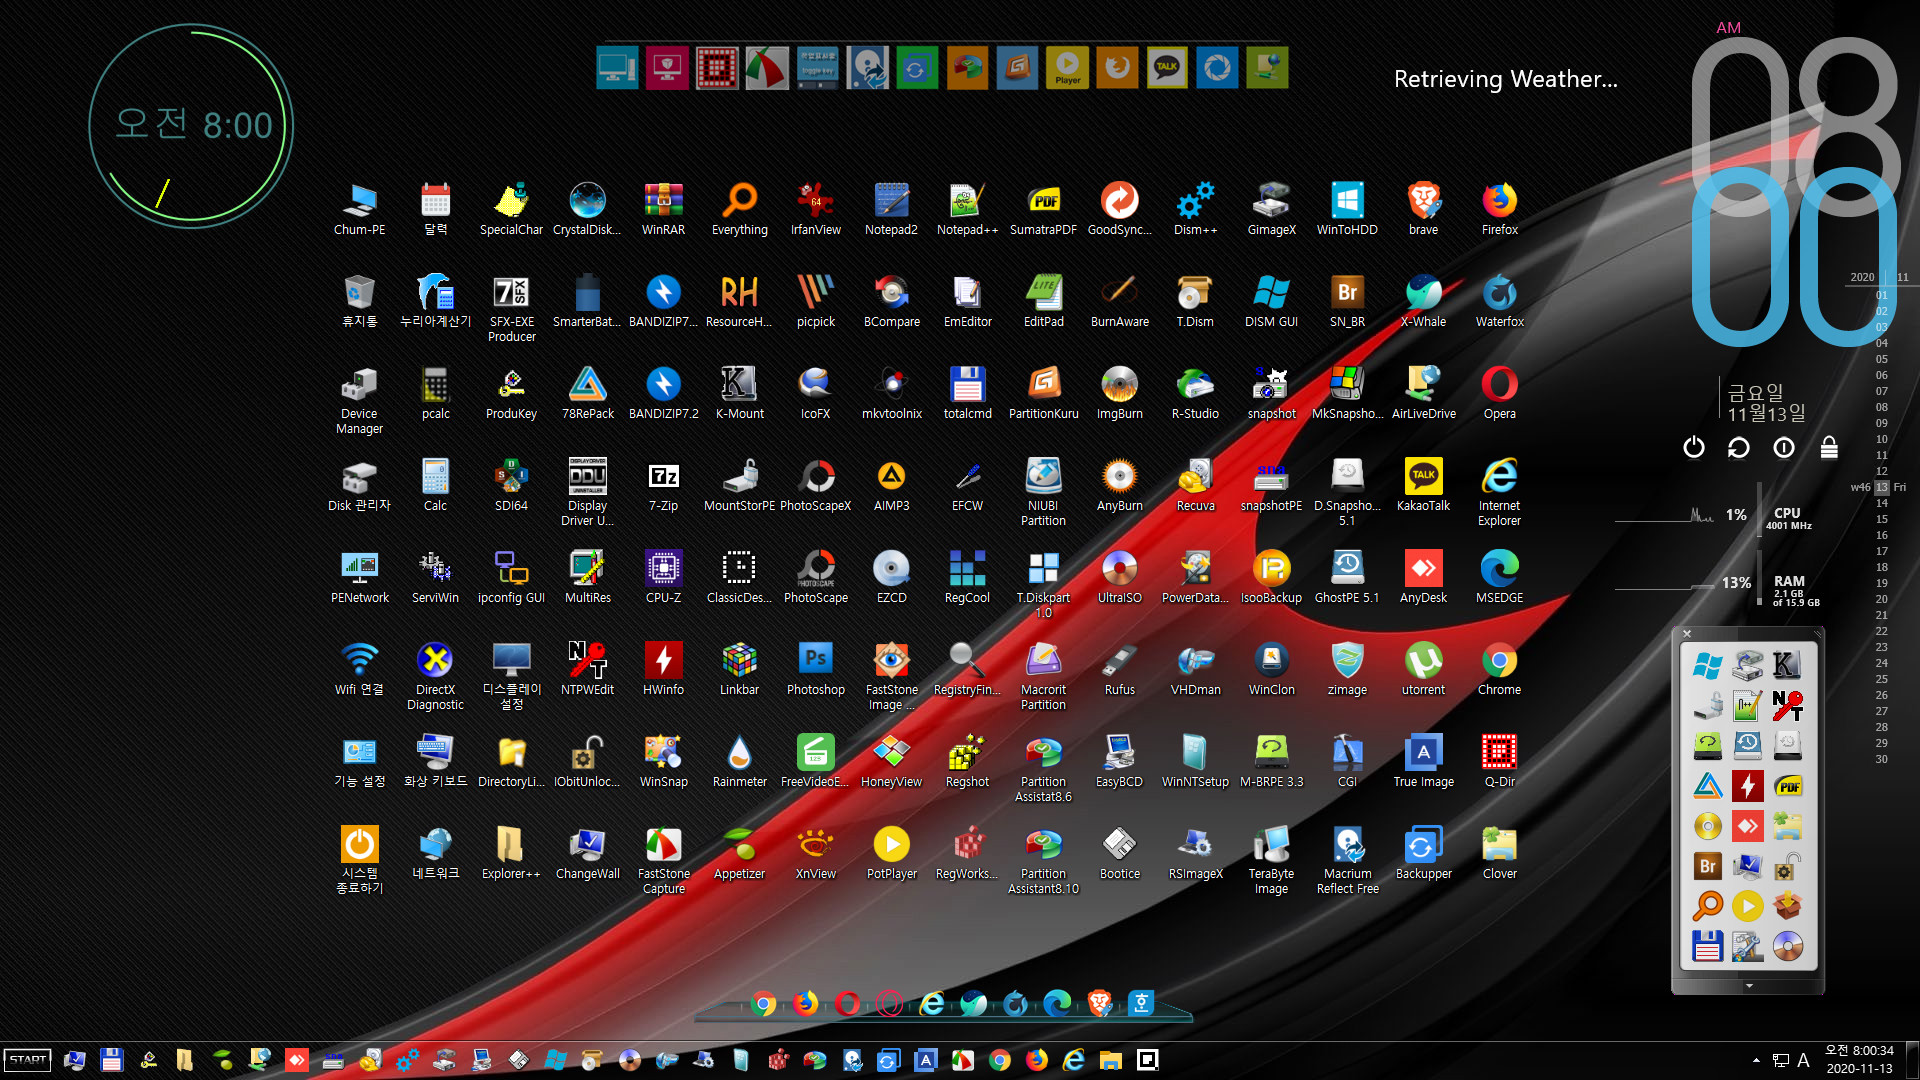Screen dimensions: 1920x1080
Task: Click Internet Explorer icon in bottom browser dock
Action: [931, 1003]
